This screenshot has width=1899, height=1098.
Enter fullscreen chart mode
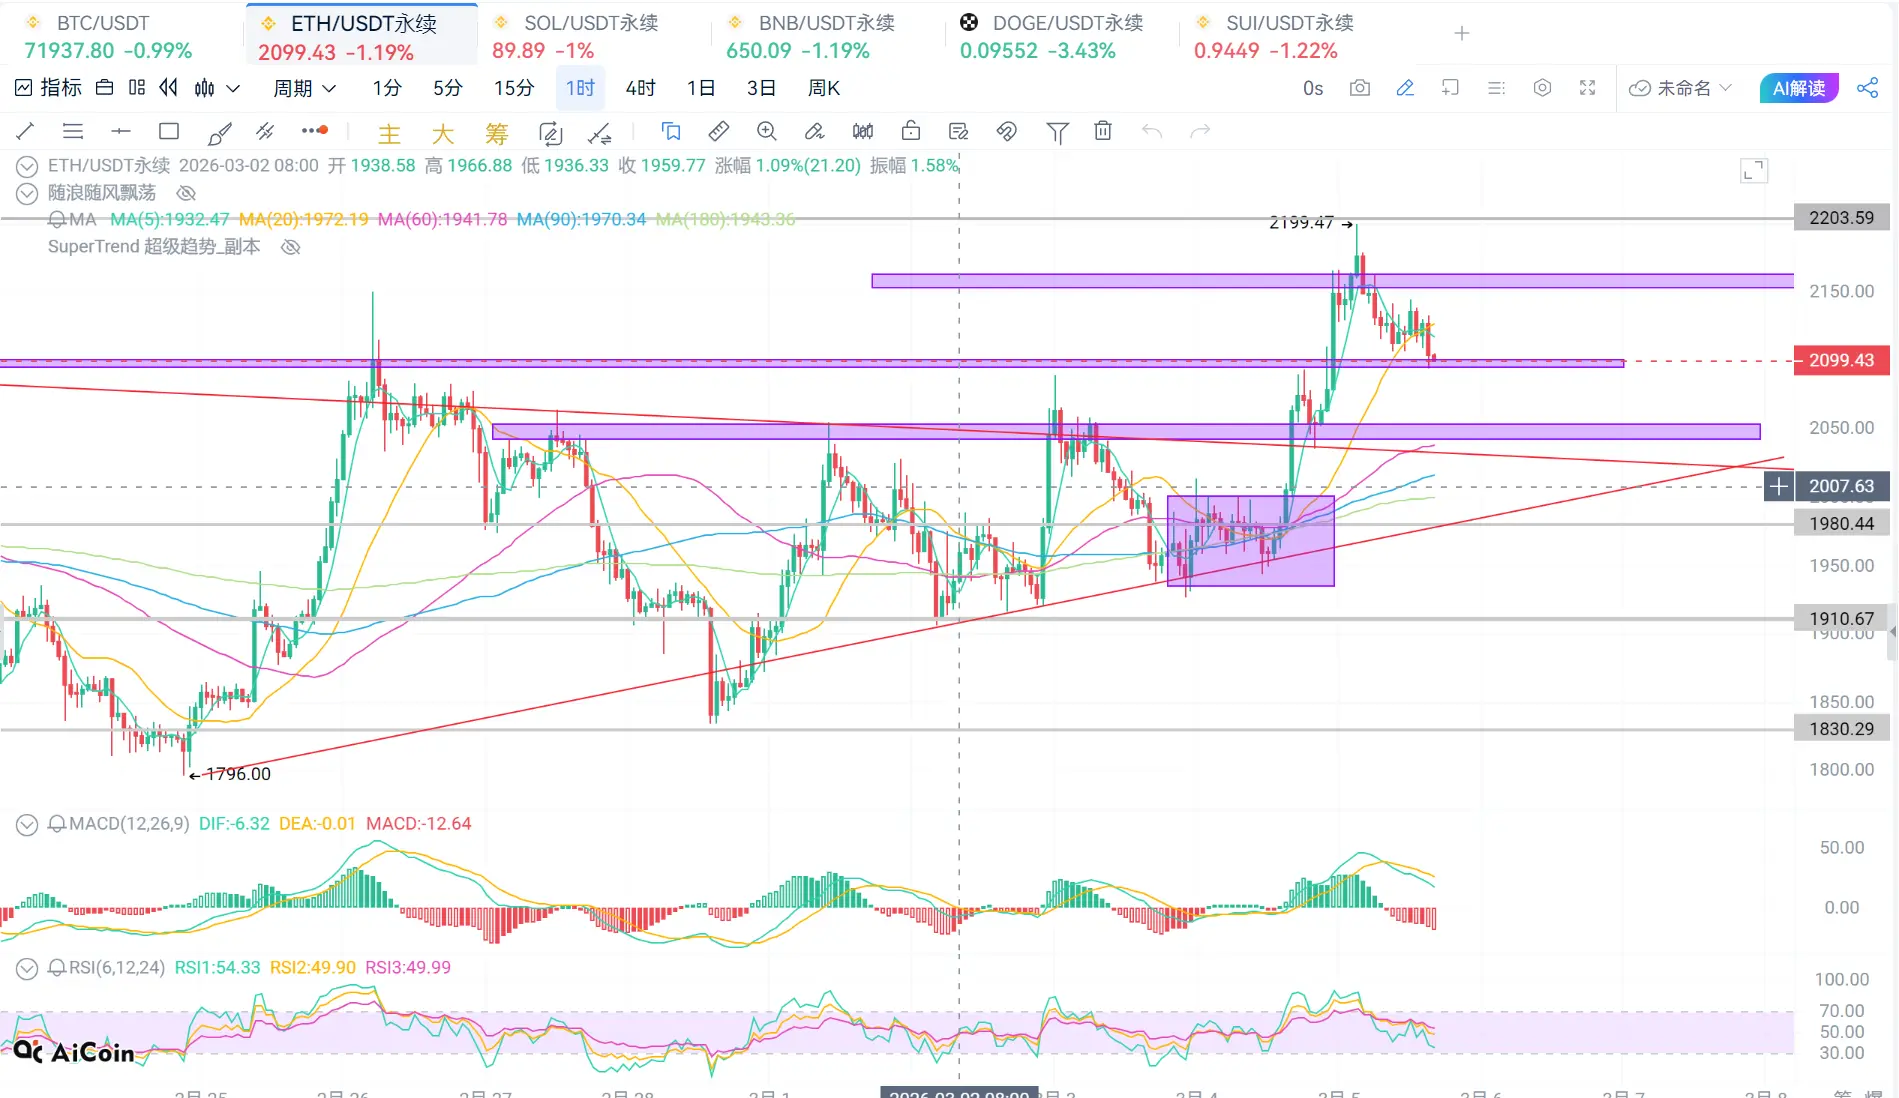(x=1587, y=88)
